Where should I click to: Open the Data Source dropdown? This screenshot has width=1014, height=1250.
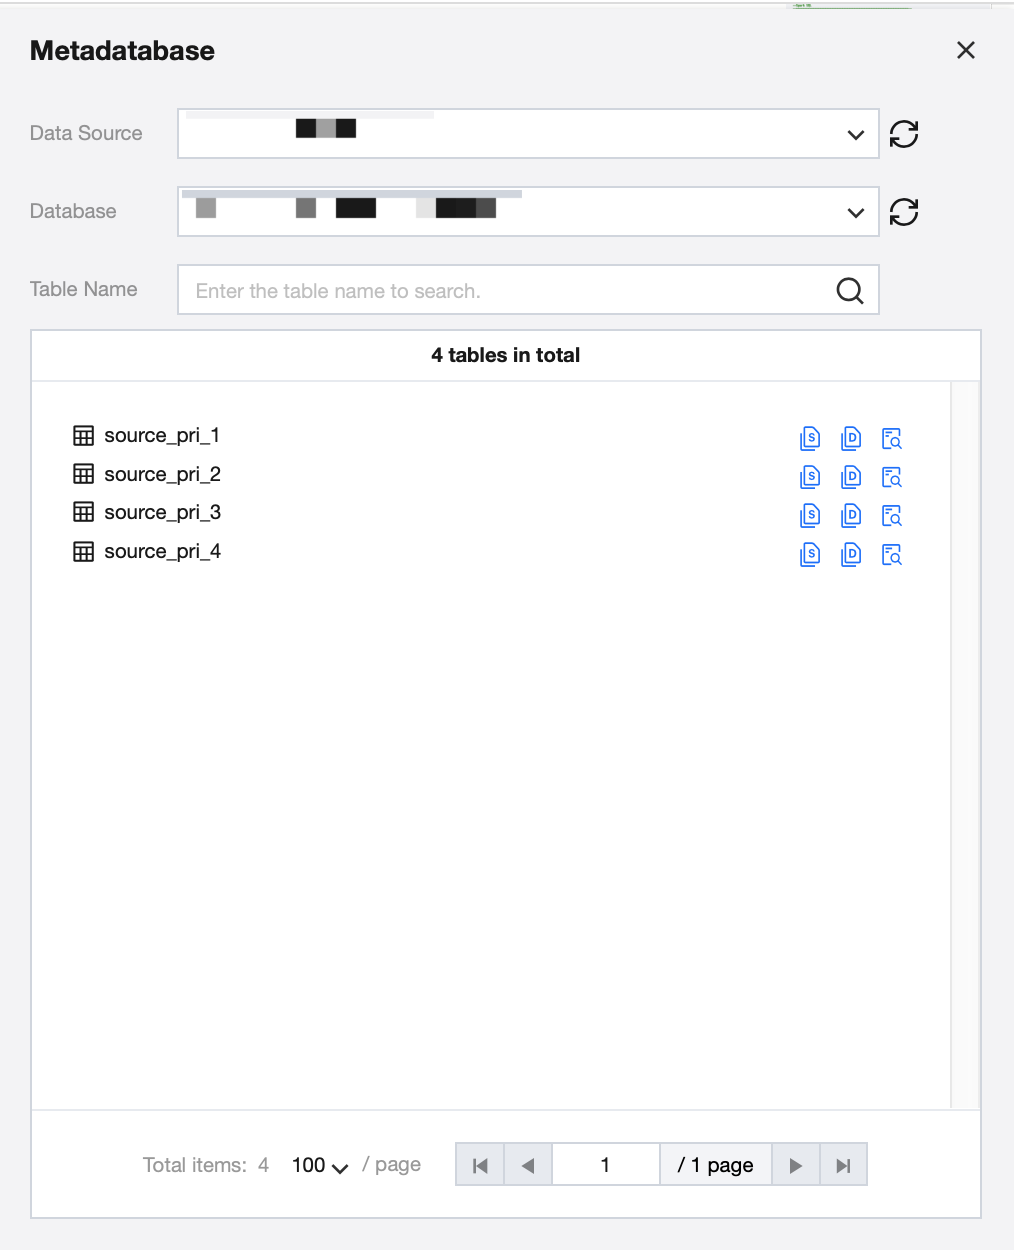[x=528, y=134]
